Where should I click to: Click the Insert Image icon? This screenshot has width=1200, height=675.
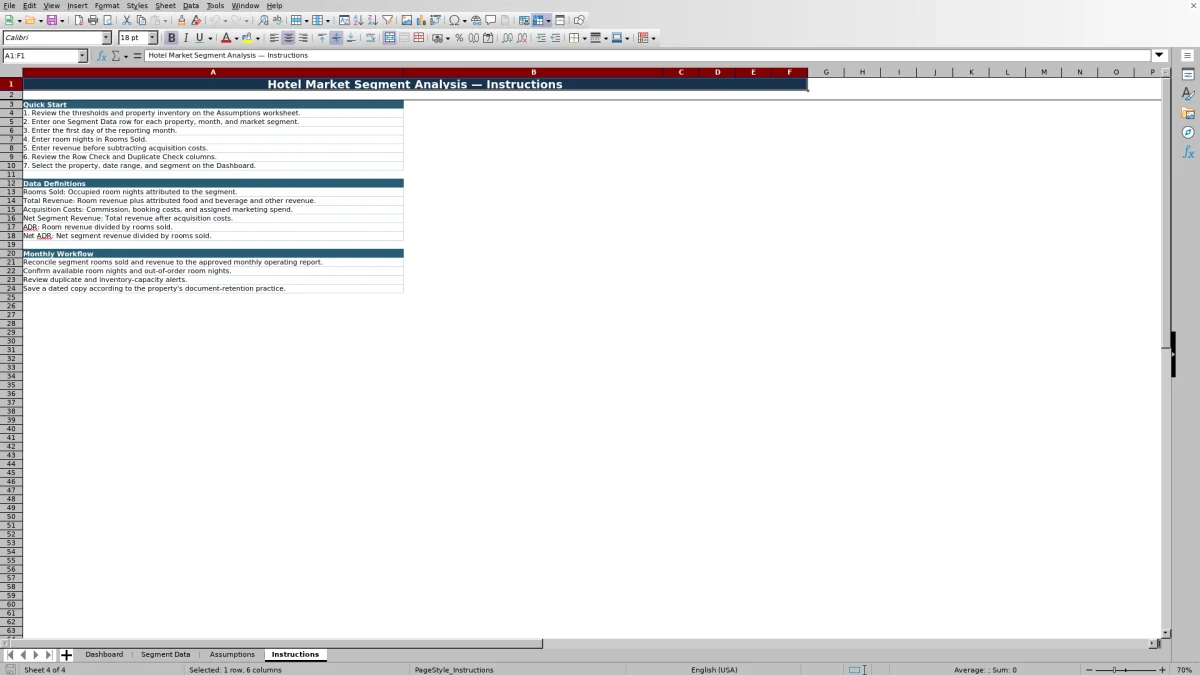(x=406, y=20)
